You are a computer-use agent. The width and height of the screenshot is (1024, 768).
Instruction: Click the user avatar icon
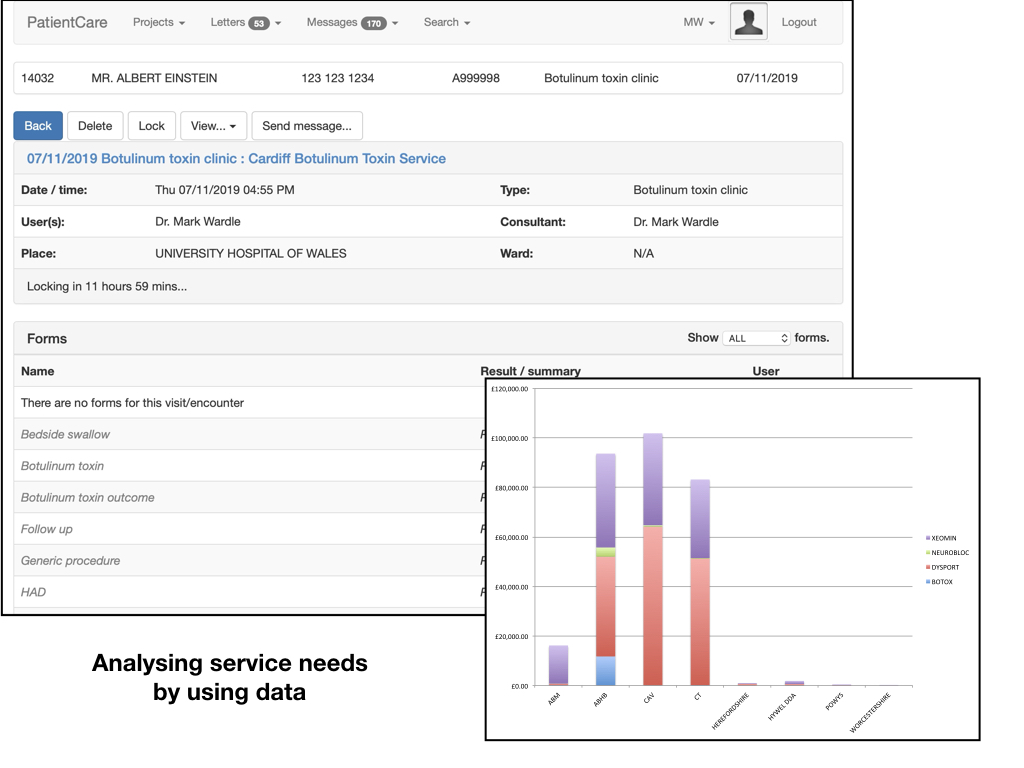tap(748, 22)
